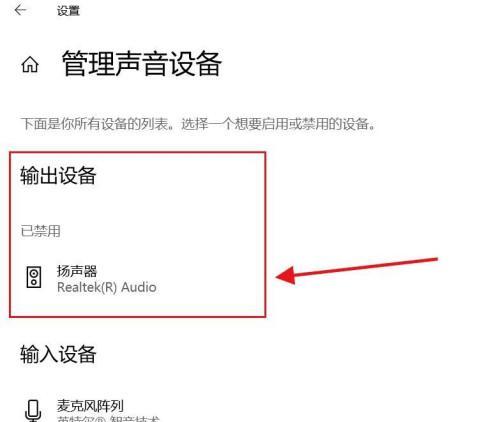Select the 扬声器 output device name
Viewport: 500px width, 422px height.
(x=77, y=271)
